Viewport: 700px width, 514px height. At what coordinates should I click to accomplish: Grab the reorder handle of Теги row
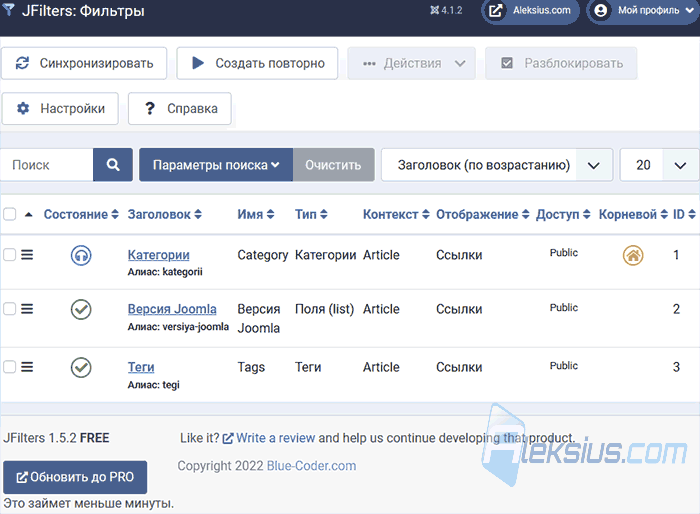coord(27,367)
